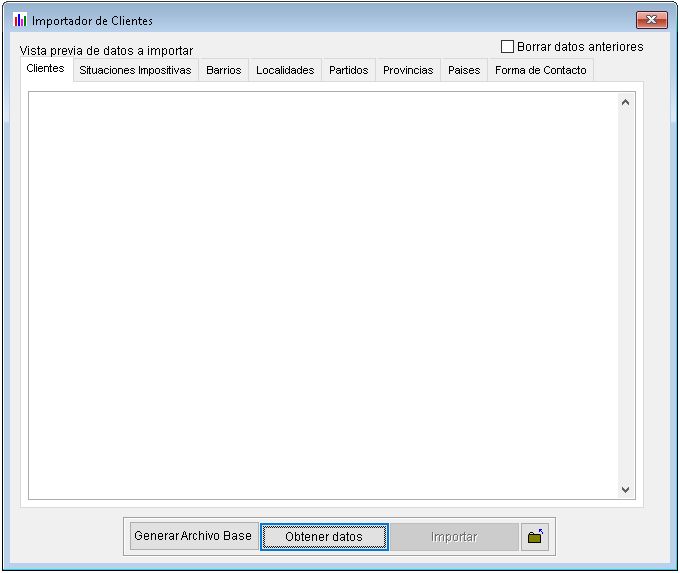This screenshot has width=680, height=573.
Task: Click the Importador de Clientes title icon
Action: (20, 20)
